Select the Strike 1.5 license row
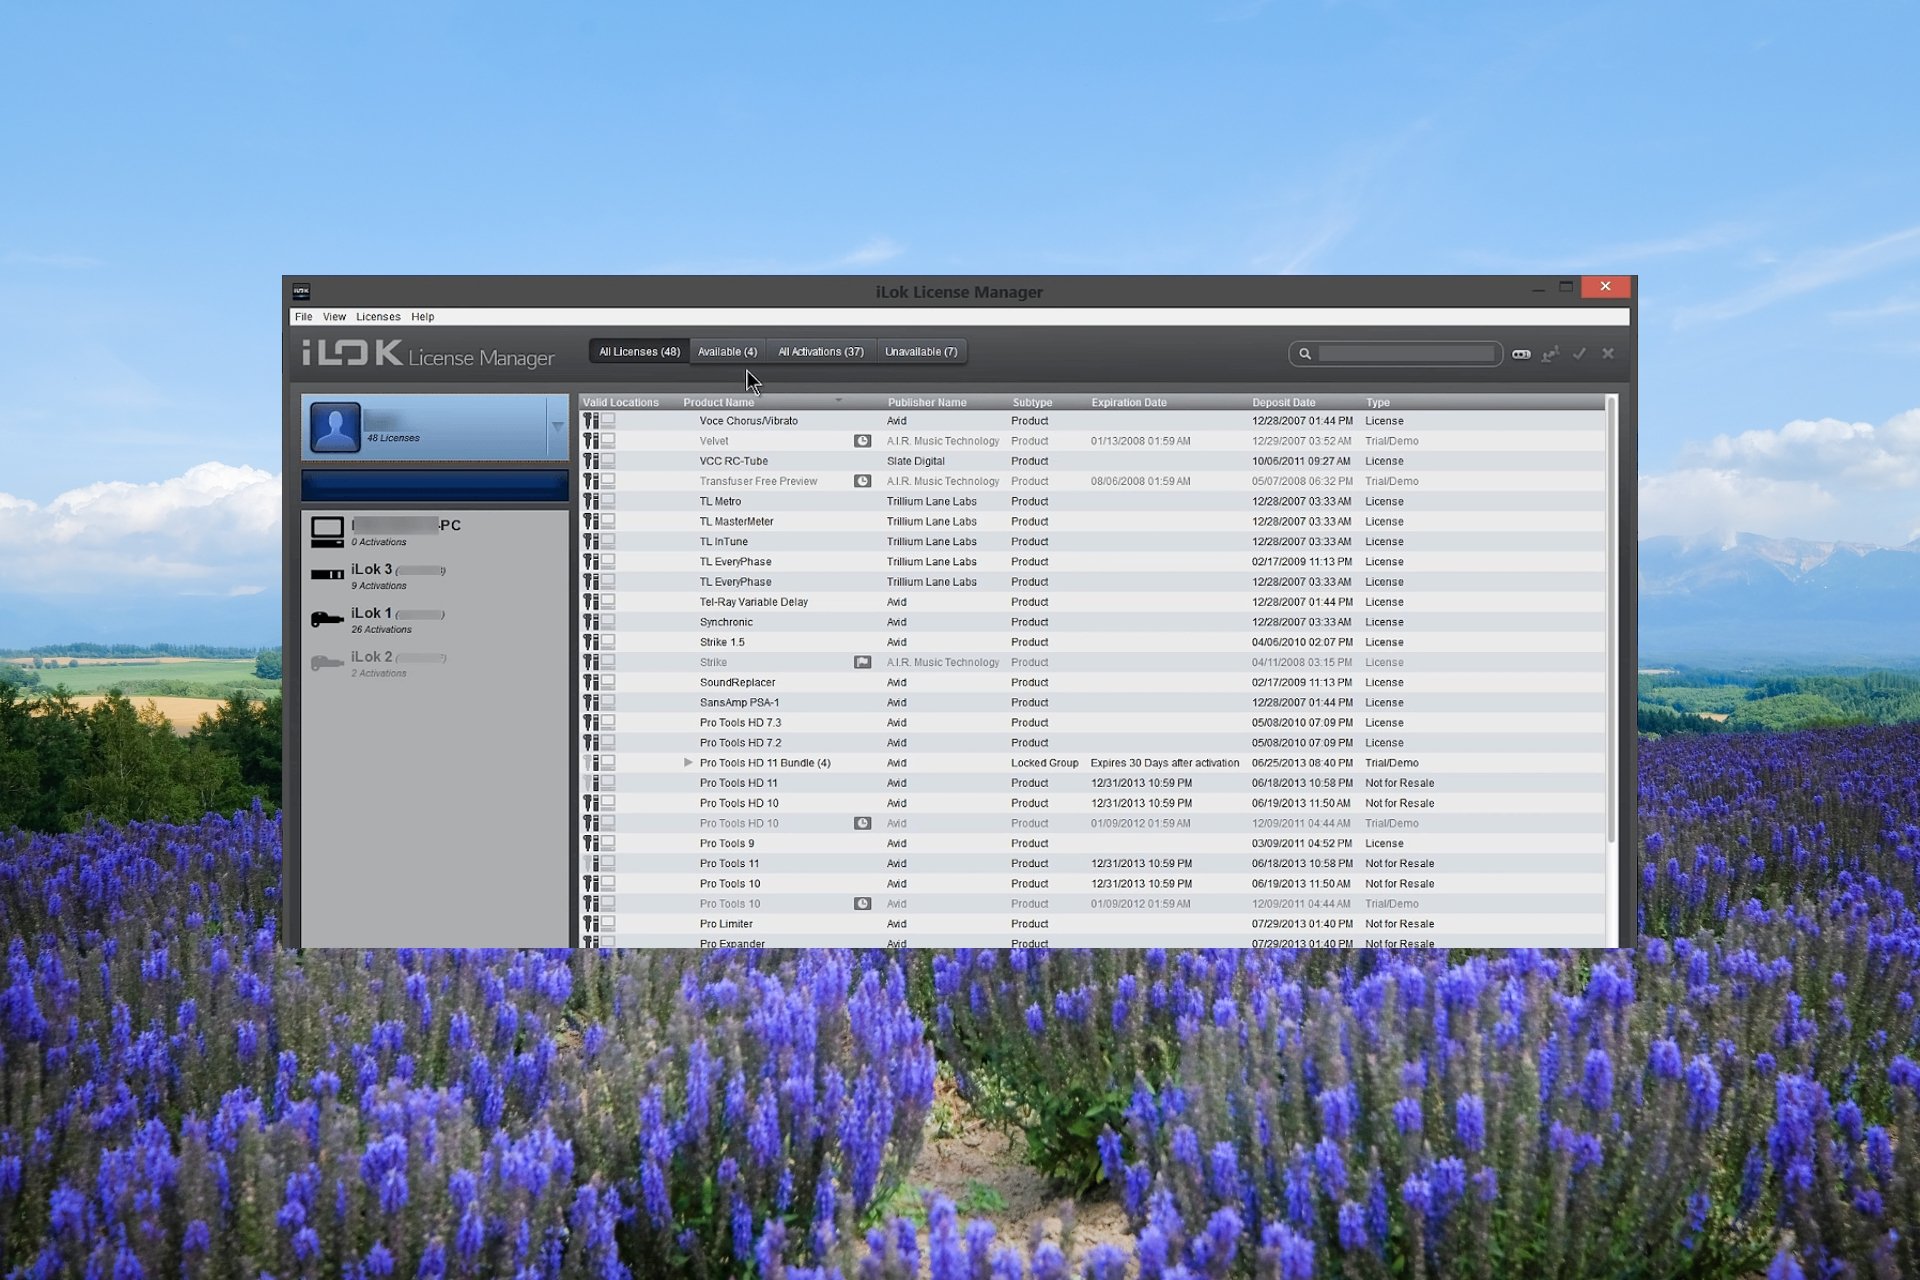1920x1280 pixels. click(1093, 642)
